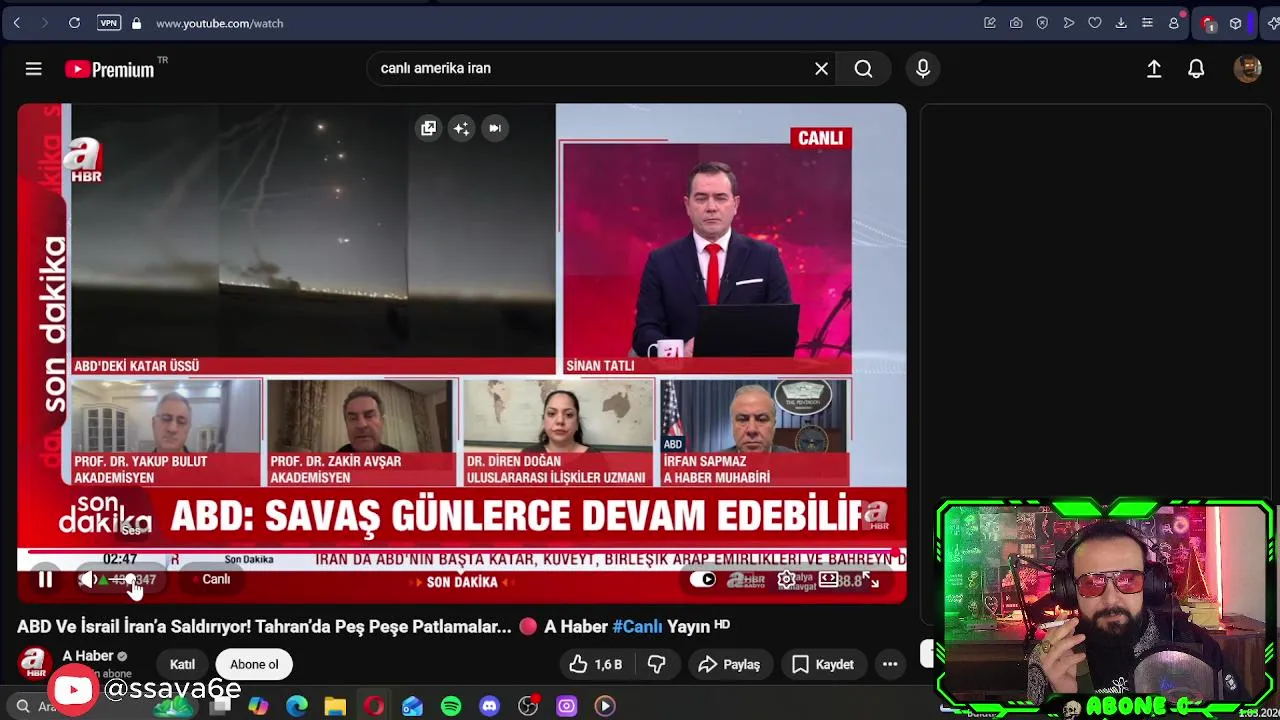Save video with Kaydet button
Screen dimensions: 1280x720
[823, 664]
